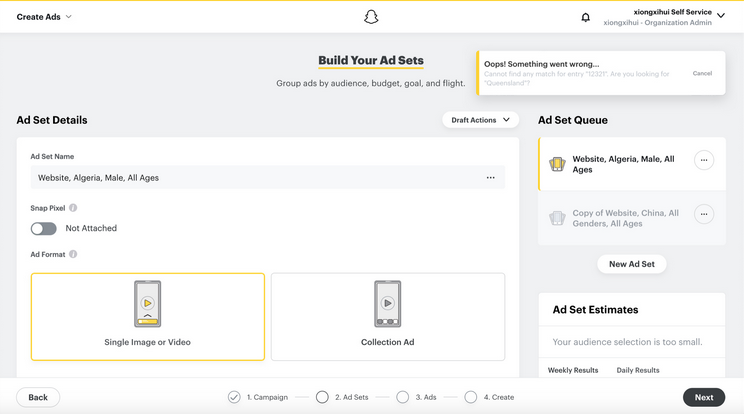Open options for Website, Algeria ad set
The width and height of the screenshot is (744, 414).
(x=704, y=160)
